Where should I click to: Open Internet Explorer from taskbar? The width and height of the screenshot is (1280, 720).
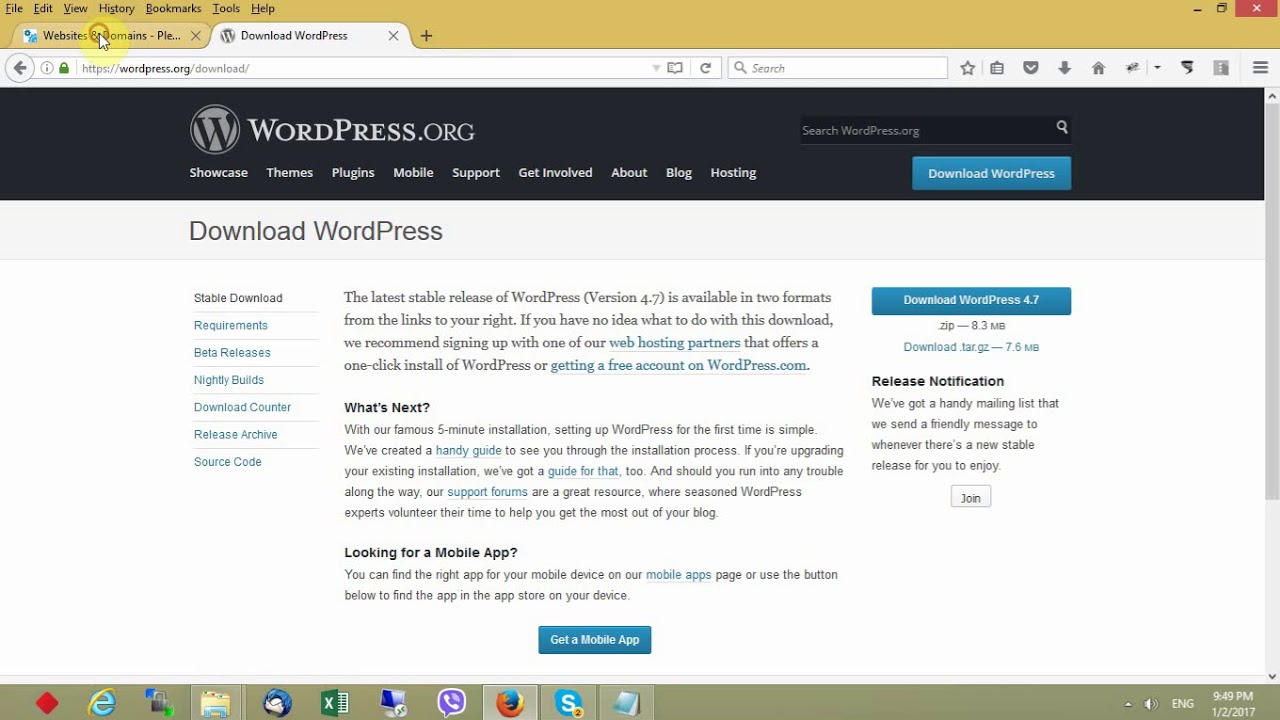pos(102,703)
